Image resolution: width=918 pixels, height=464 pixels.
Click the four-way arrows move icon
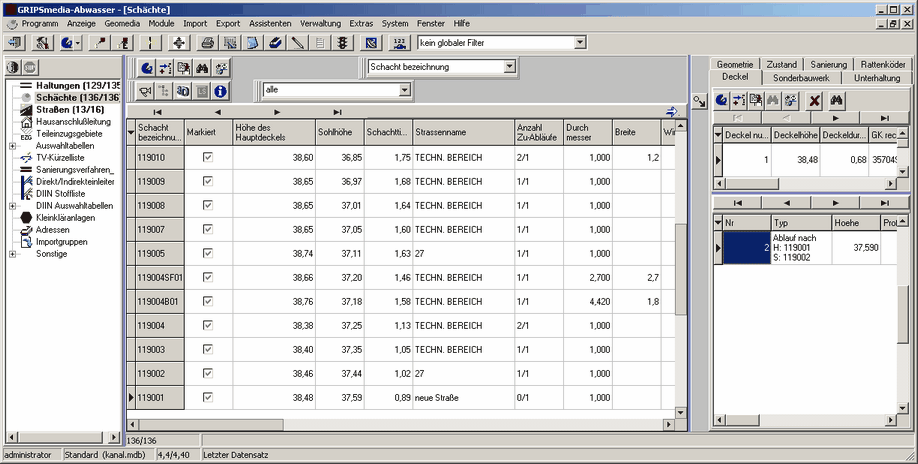[x=179, y=43]
